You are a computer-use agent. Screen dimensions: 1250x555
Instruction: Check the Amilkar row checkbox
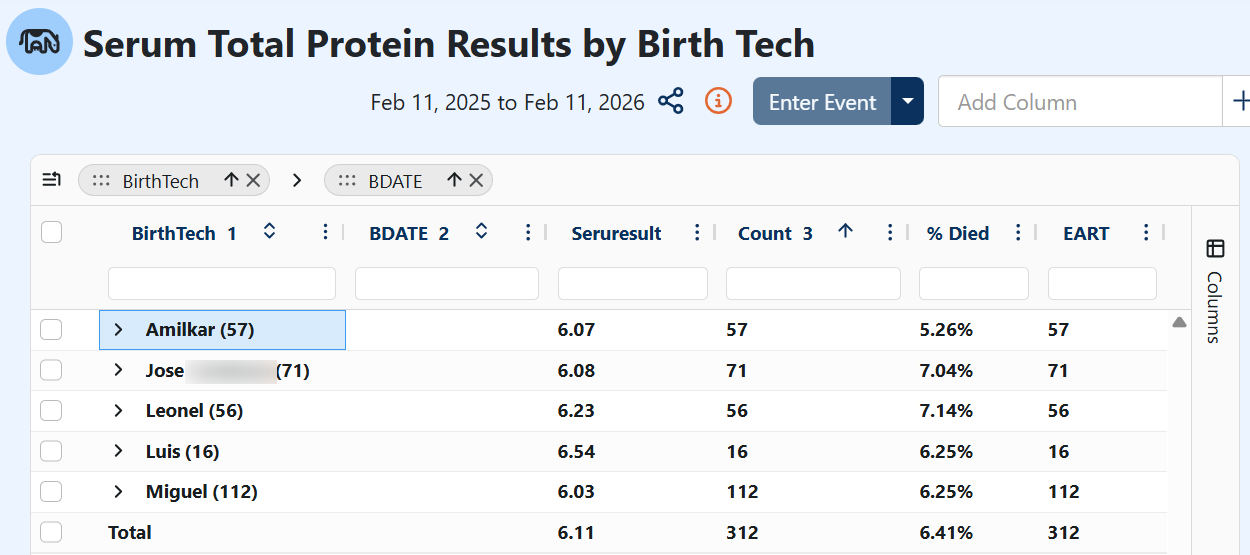click(x=51, y=330)
